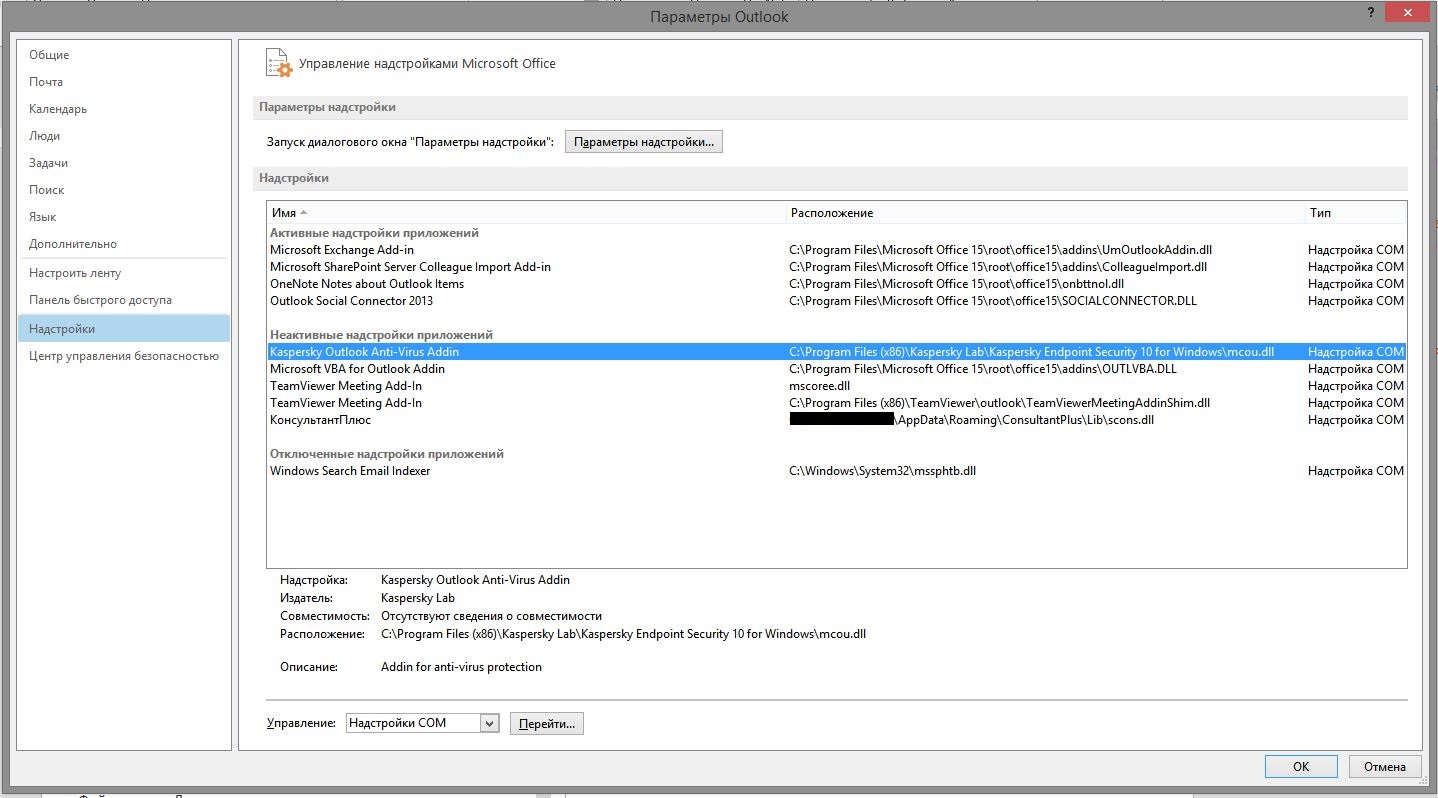Open the Управление dropdown Надстройки COM
The image size is (1438, 798).
point(422,723)
